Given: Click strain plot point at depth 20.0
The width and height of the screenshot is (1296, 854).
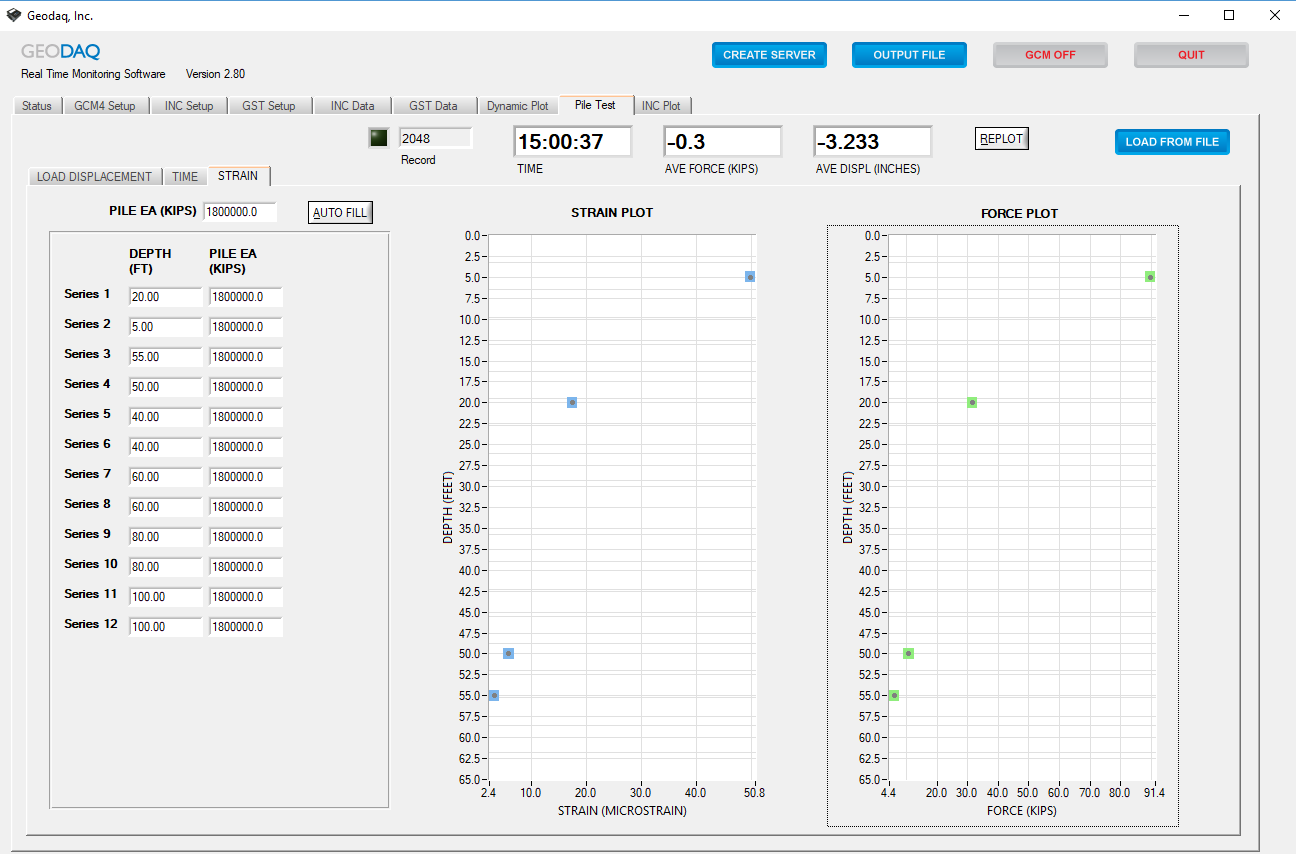Looking at the screenshot, I should 572,402.
